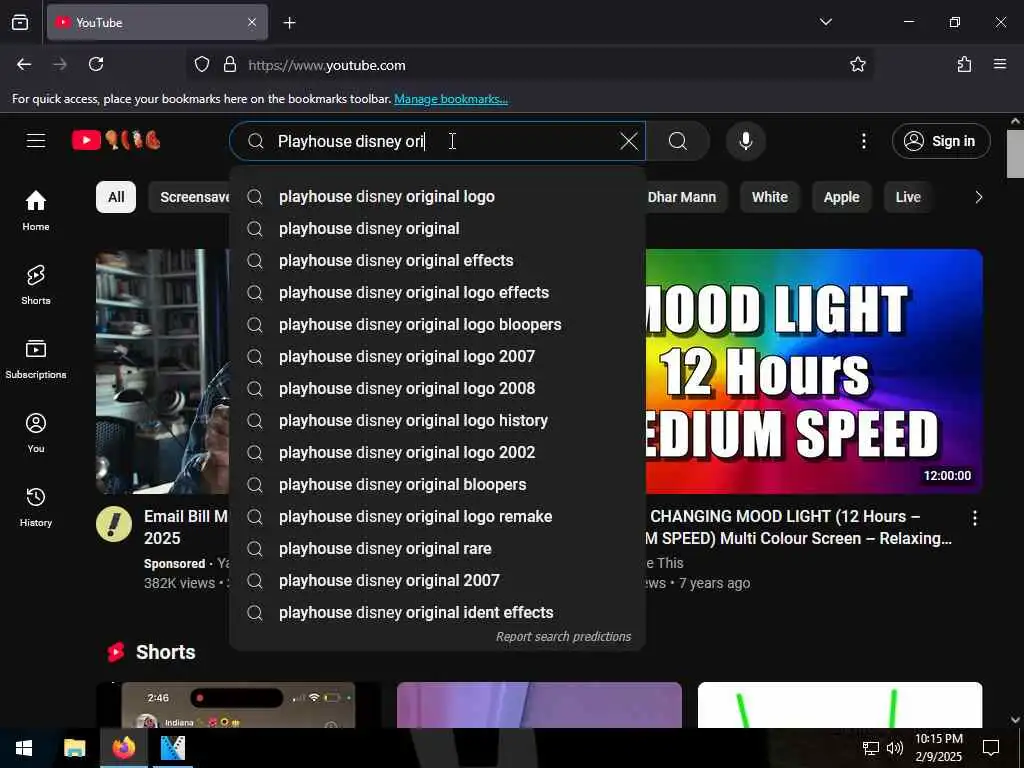The width and height of the screenshot is (1024, 768).
Task: Open the Changing Mood Light video title
Action: click(x=800, y=527)
